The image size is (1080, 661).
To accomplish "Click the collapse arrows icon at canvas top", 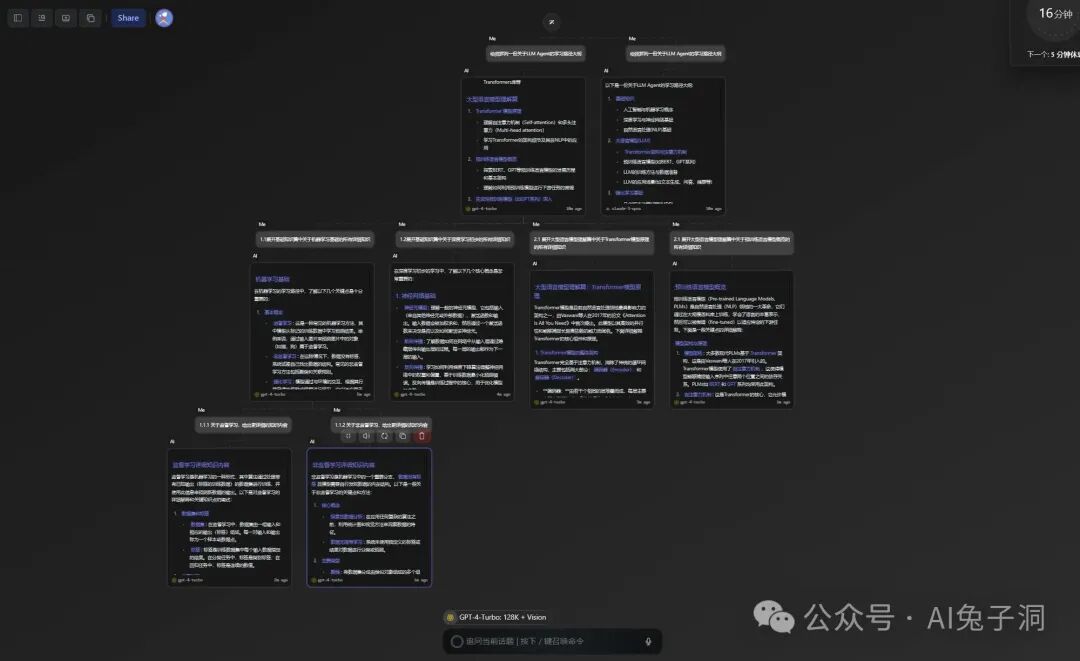I will coord(551,22).
